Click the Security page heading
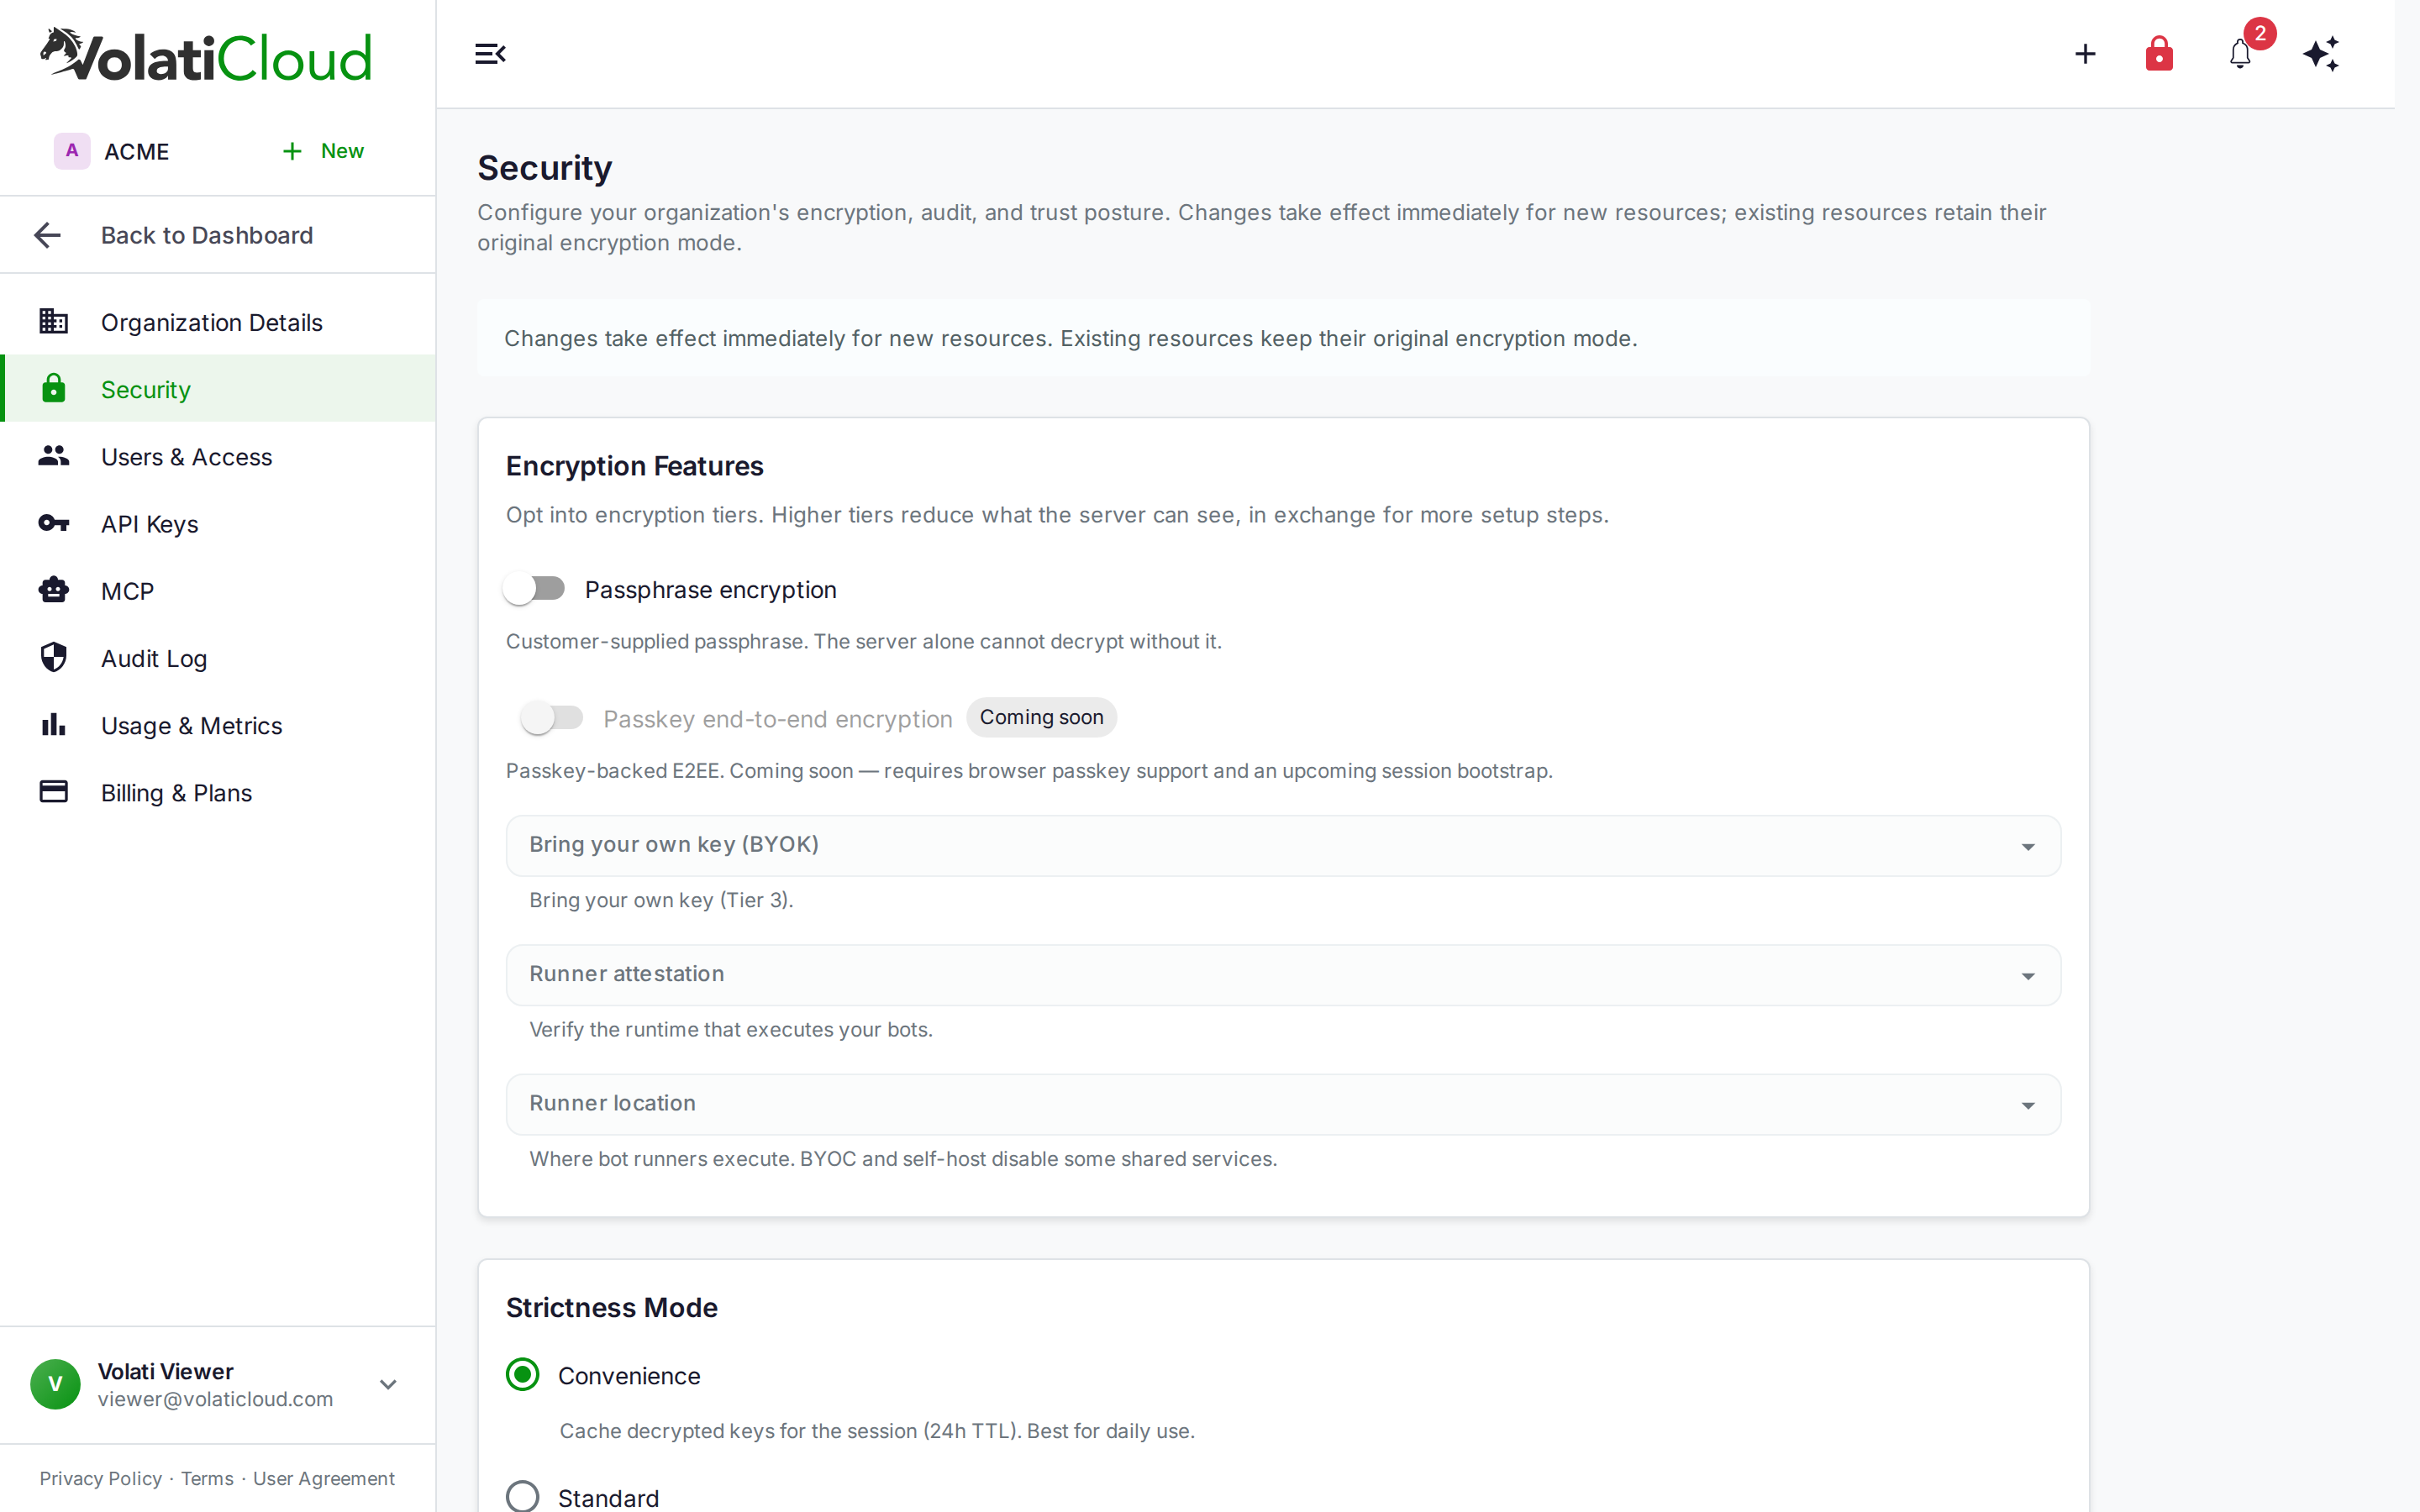 (544, 168)
